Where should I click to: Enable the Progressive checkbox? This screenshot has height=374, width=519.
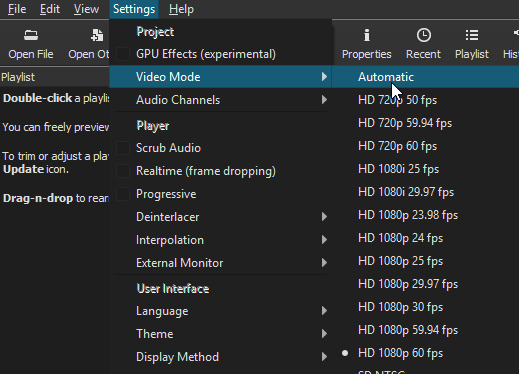[x=123, y=194]
